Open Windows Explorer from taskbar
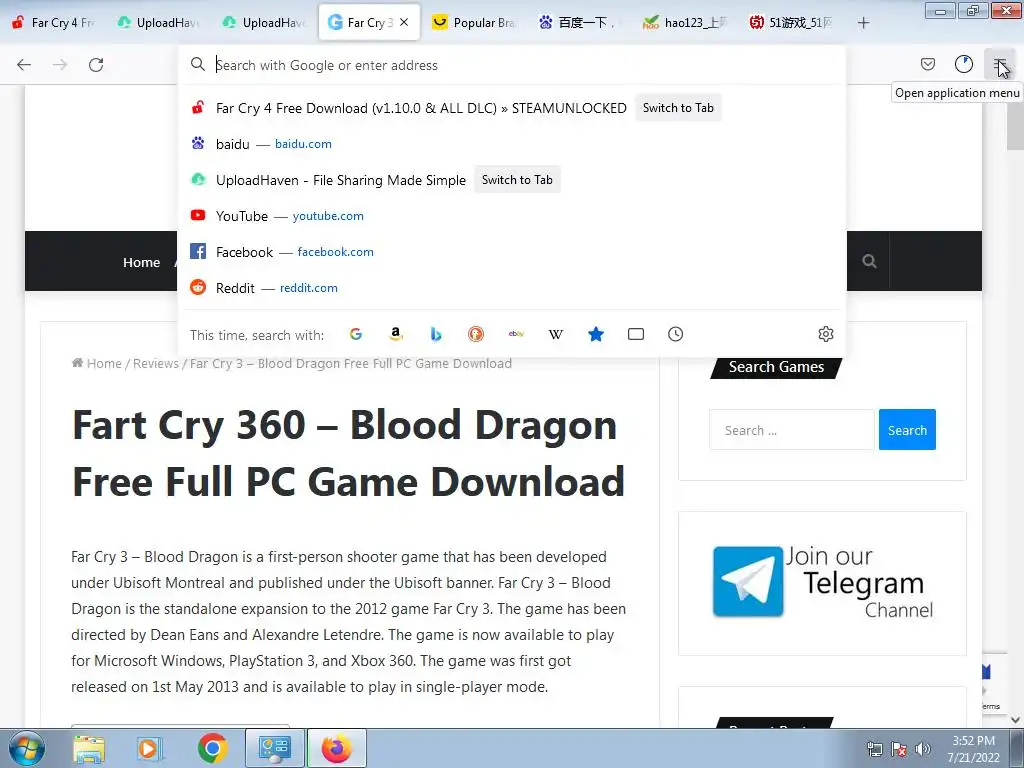This screenshot has height=768, width=1024. (x=89, y=748)
